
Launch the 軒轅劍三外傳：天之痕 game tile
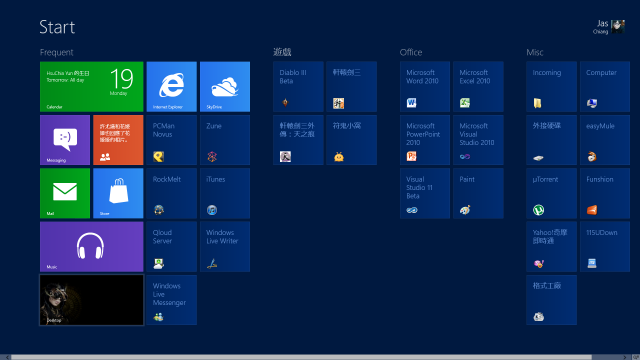click(x=298, y=140)
